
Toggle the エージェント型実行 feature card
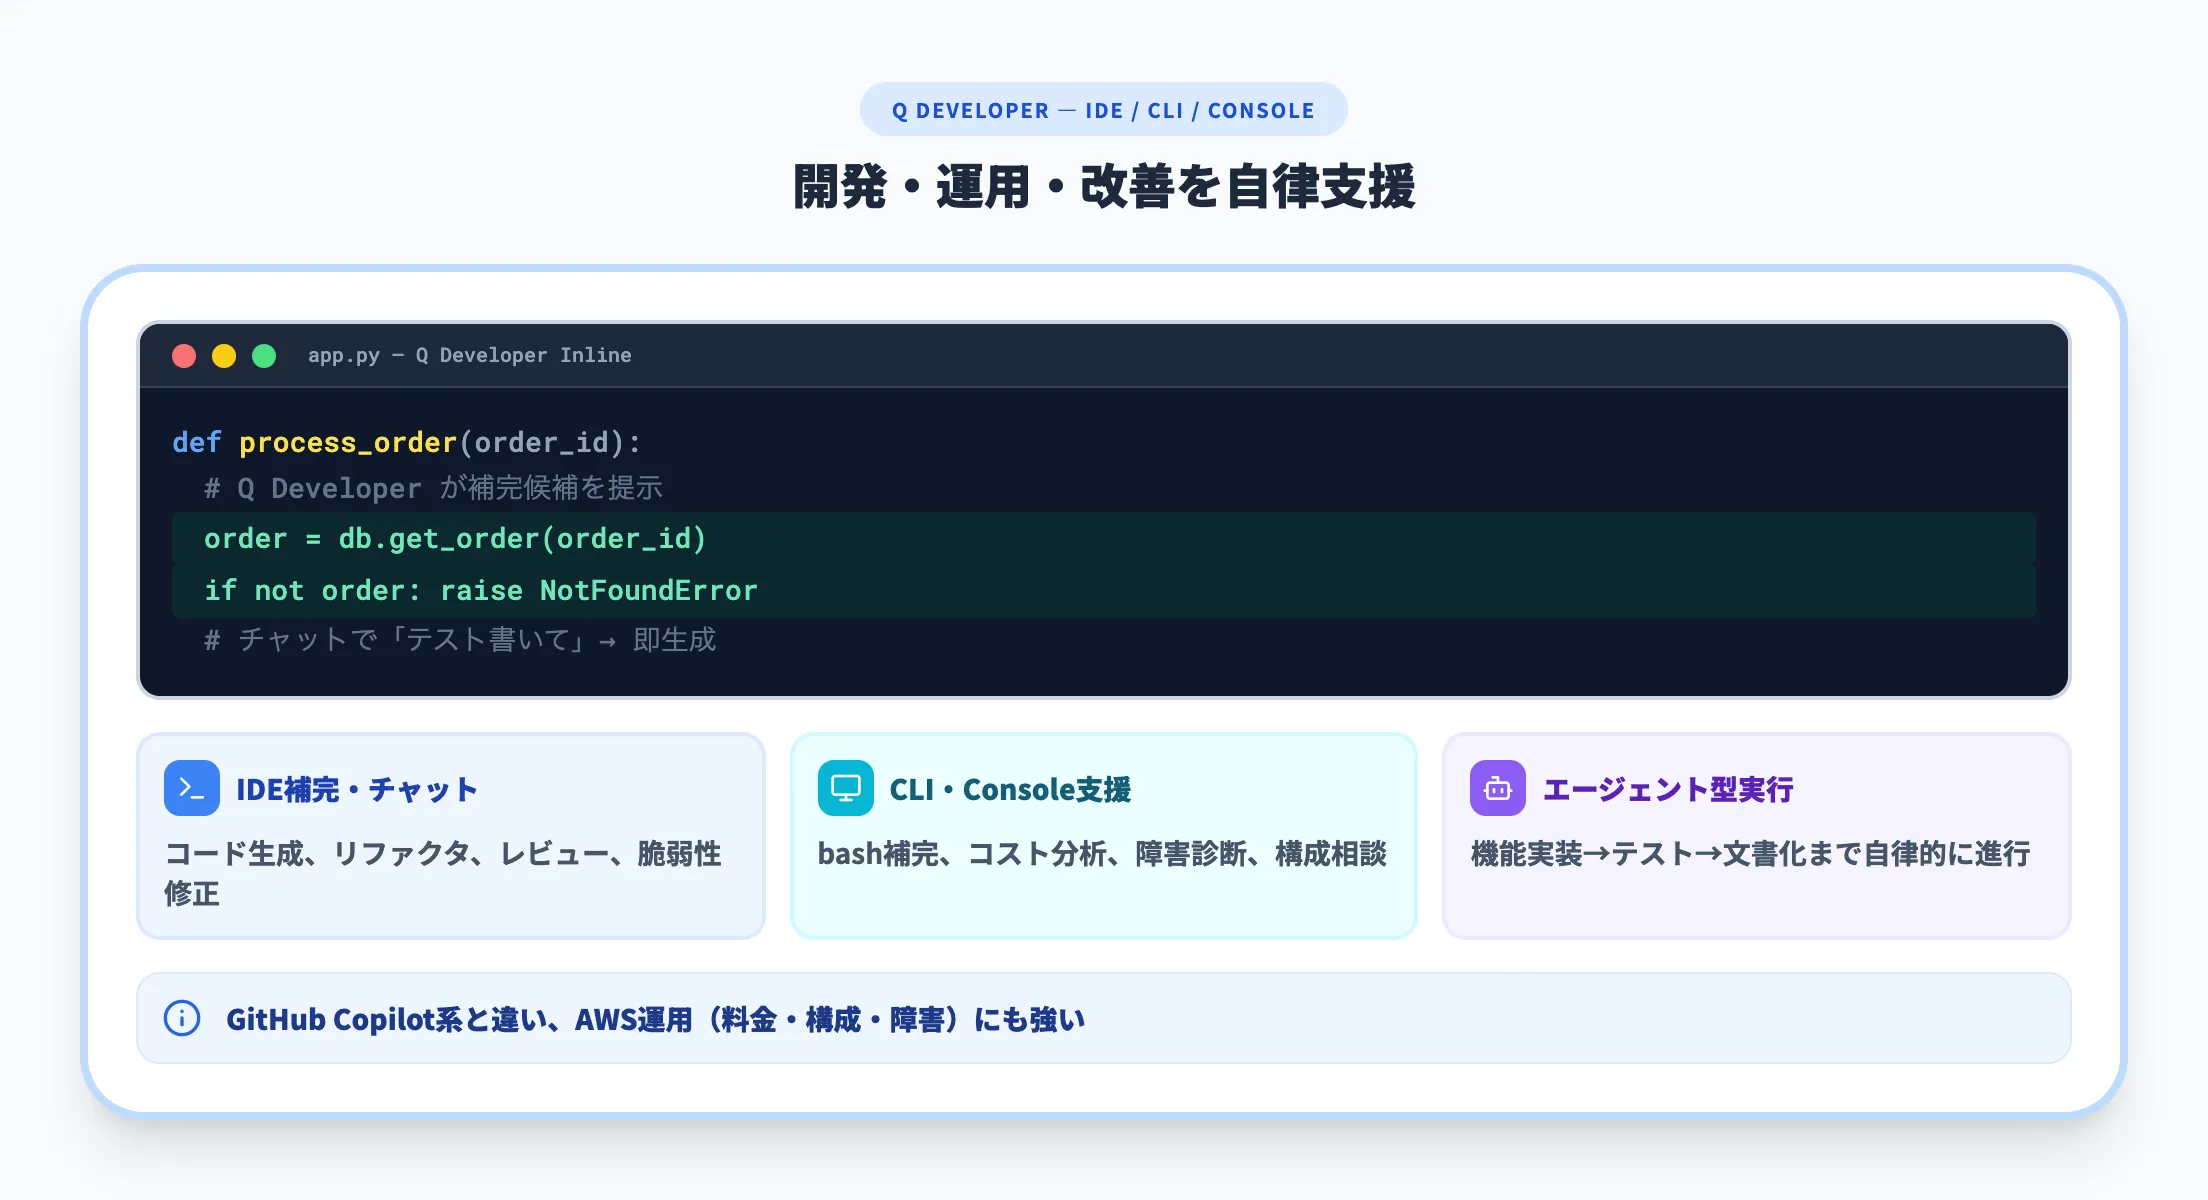pos(1755,836)
